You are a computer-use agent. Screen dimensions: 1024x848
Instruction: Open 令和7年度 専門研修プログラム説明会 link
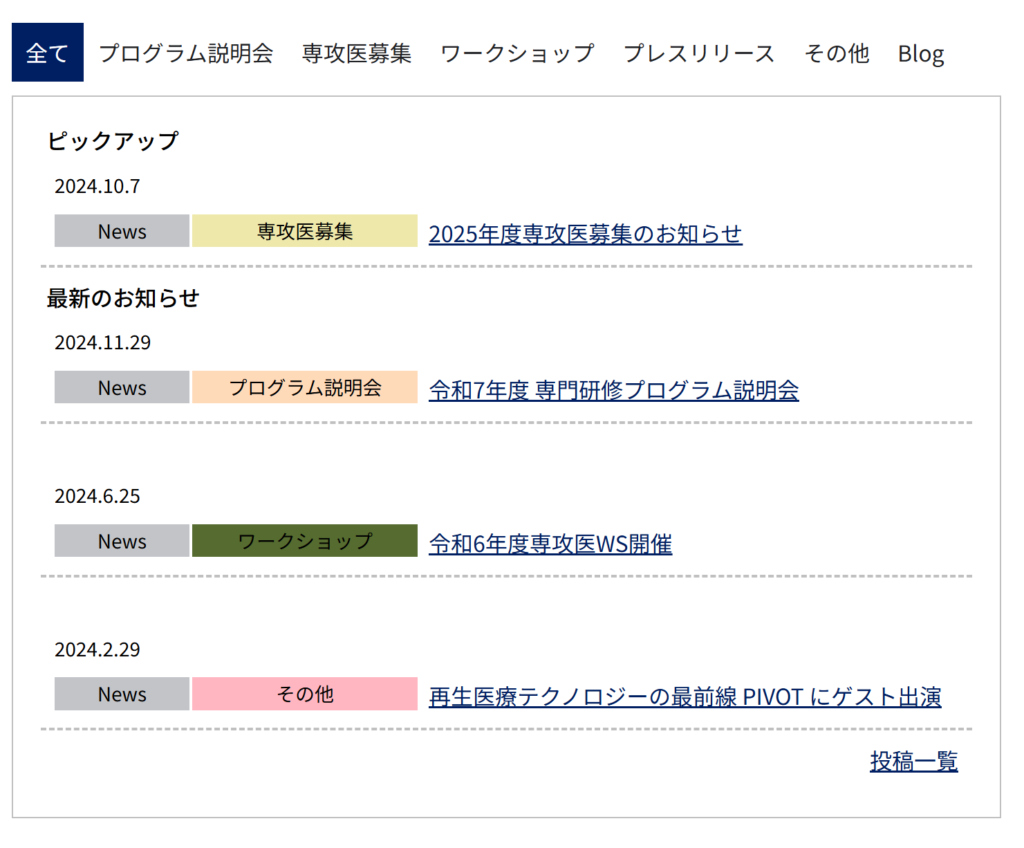tap(613, 390)
